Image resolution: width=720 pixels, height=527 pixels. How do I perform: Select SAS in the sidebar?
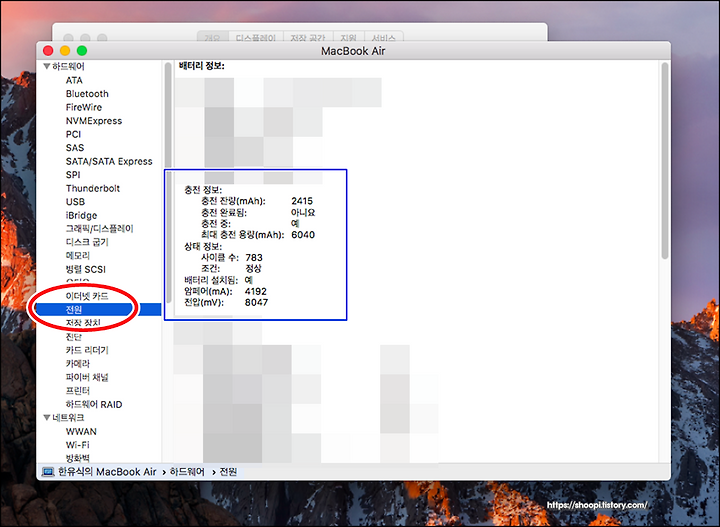pyautogui.click(x=75, y=148)
